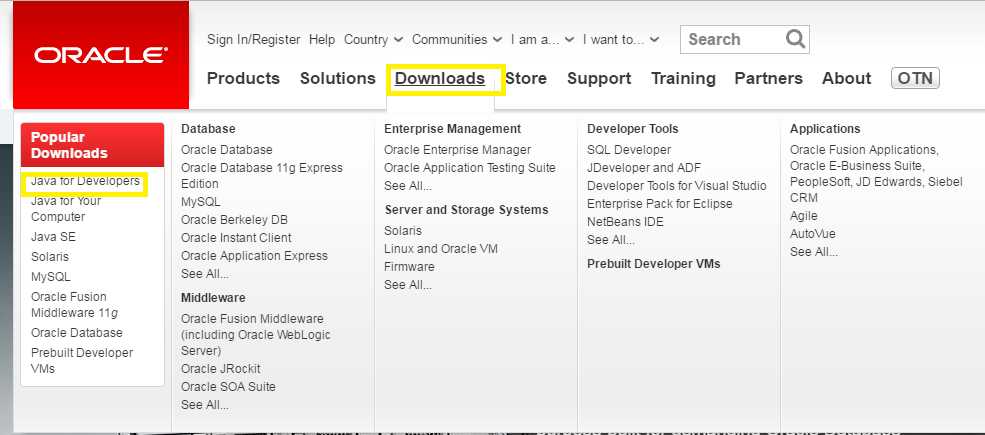Open Prebuilt Developer VMs in Popular Downloads
The width and height of the screenshot is (985, 435).
pyautogui.click(x=82, y=360)
